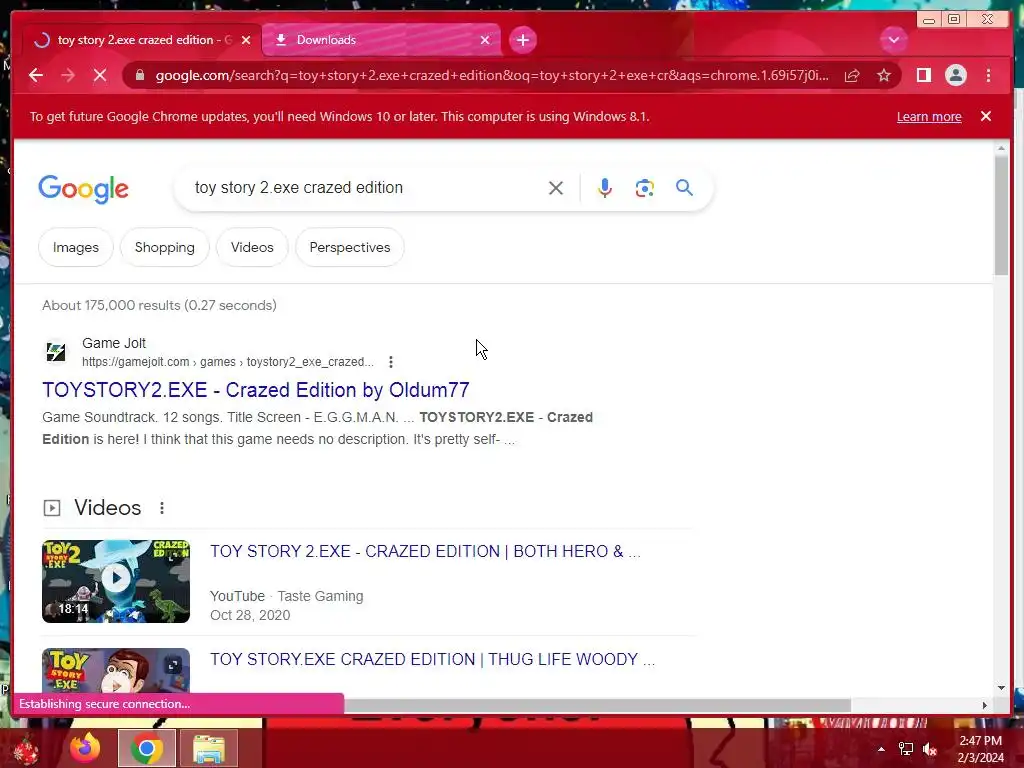Open the Start button

(x=26, y=748)
